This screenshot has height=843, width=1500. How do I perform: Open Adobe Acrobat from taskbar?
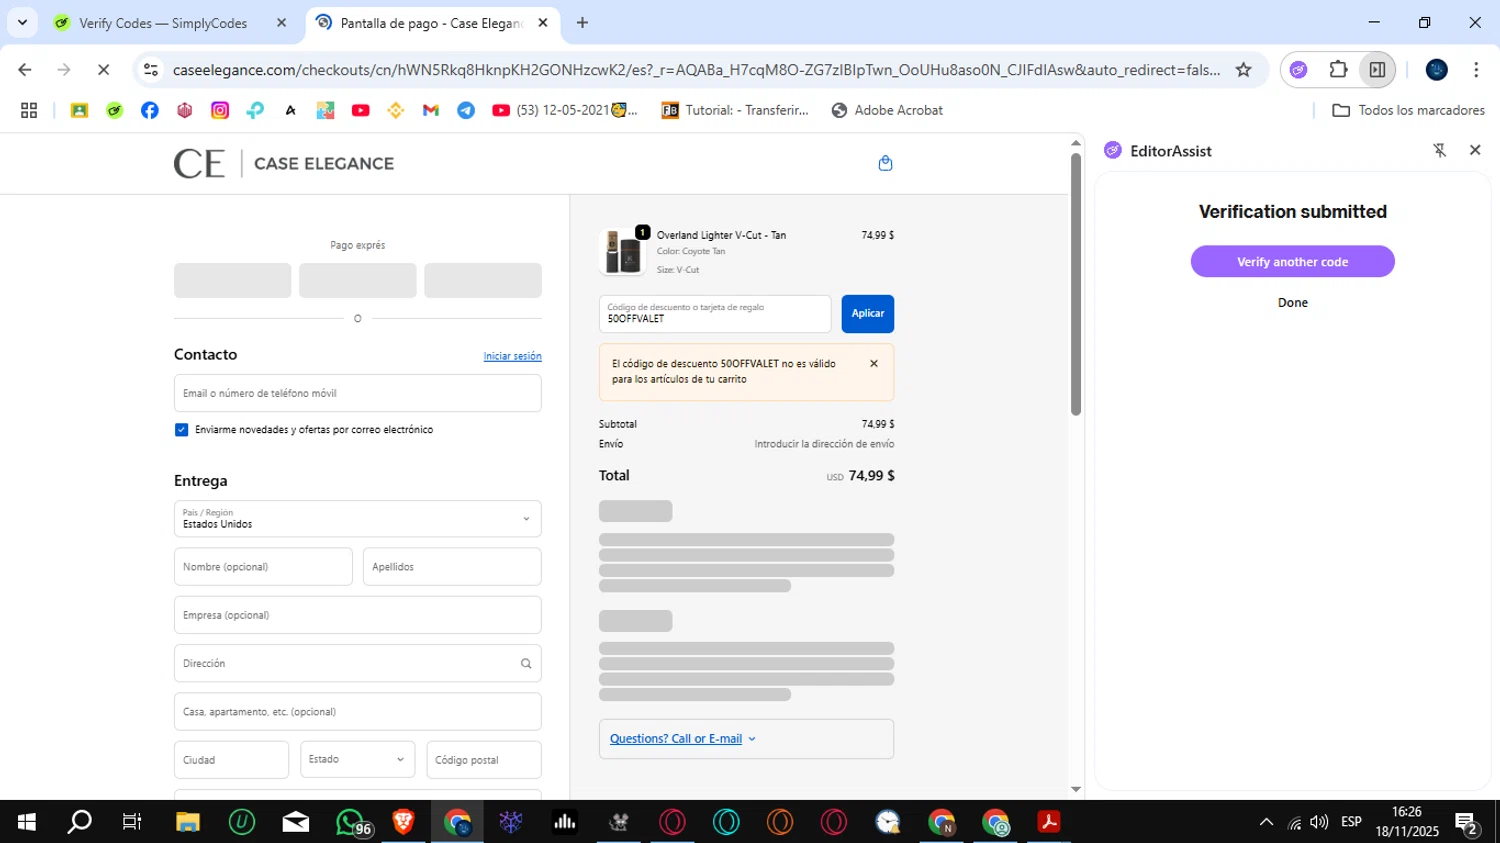pos(1048,822)
